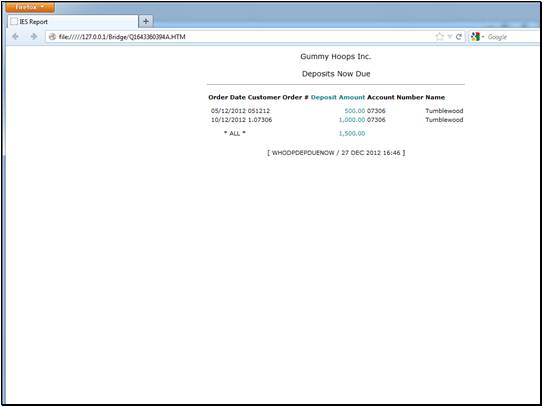Click the 1,500.00 total amount

[x=352, y=133]
